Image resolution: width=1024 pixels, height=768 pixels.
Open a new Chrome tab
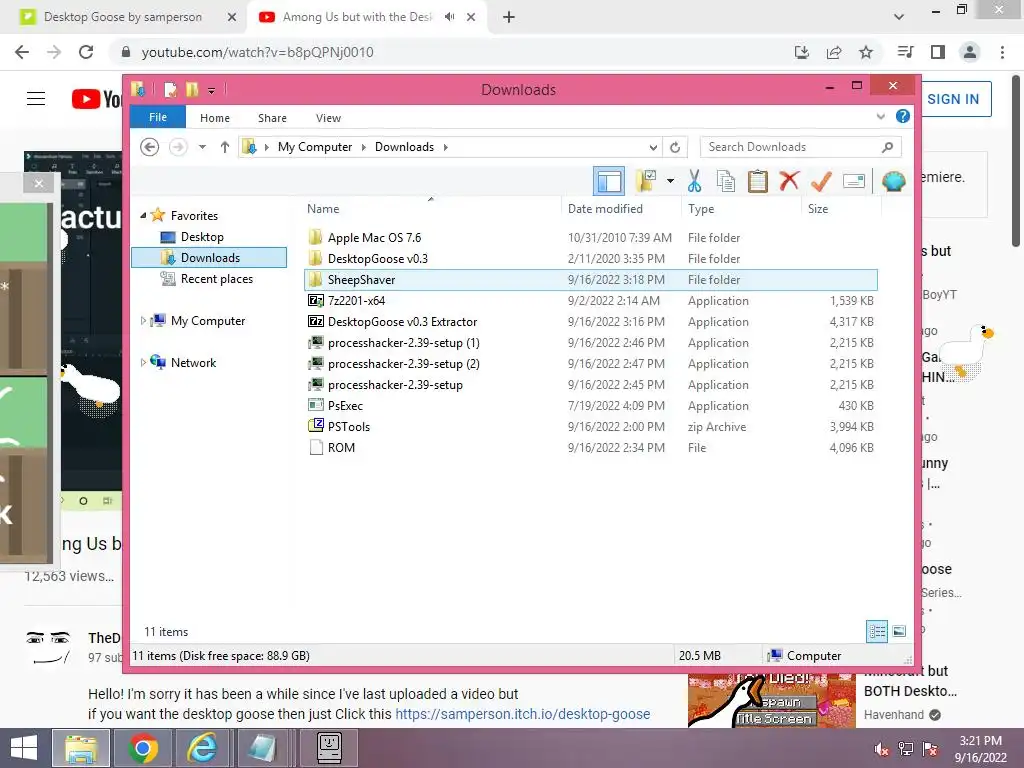509,17
